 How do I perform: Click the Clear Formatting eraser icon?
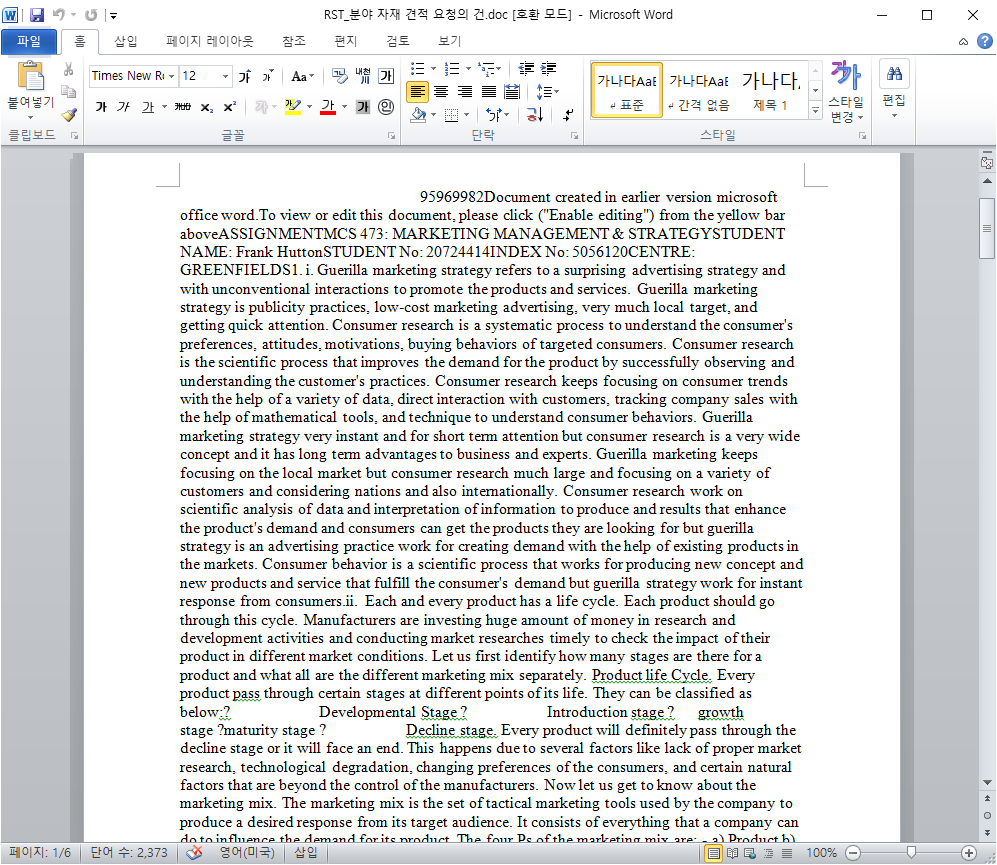coord(339,76)
